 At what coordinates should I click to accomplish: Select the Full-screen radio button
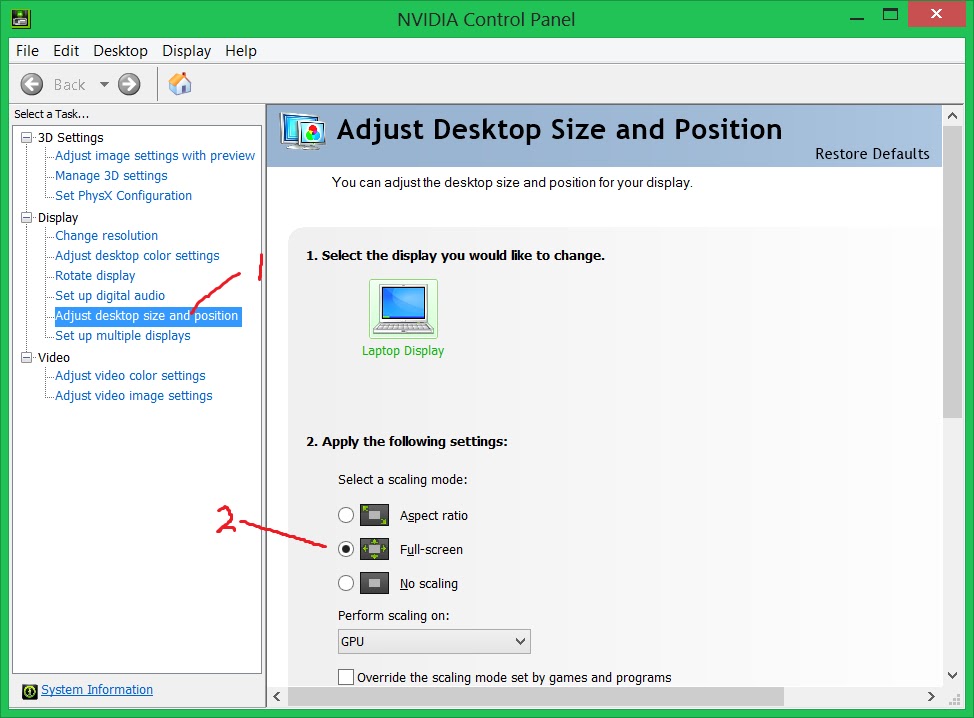pos(346,549)
